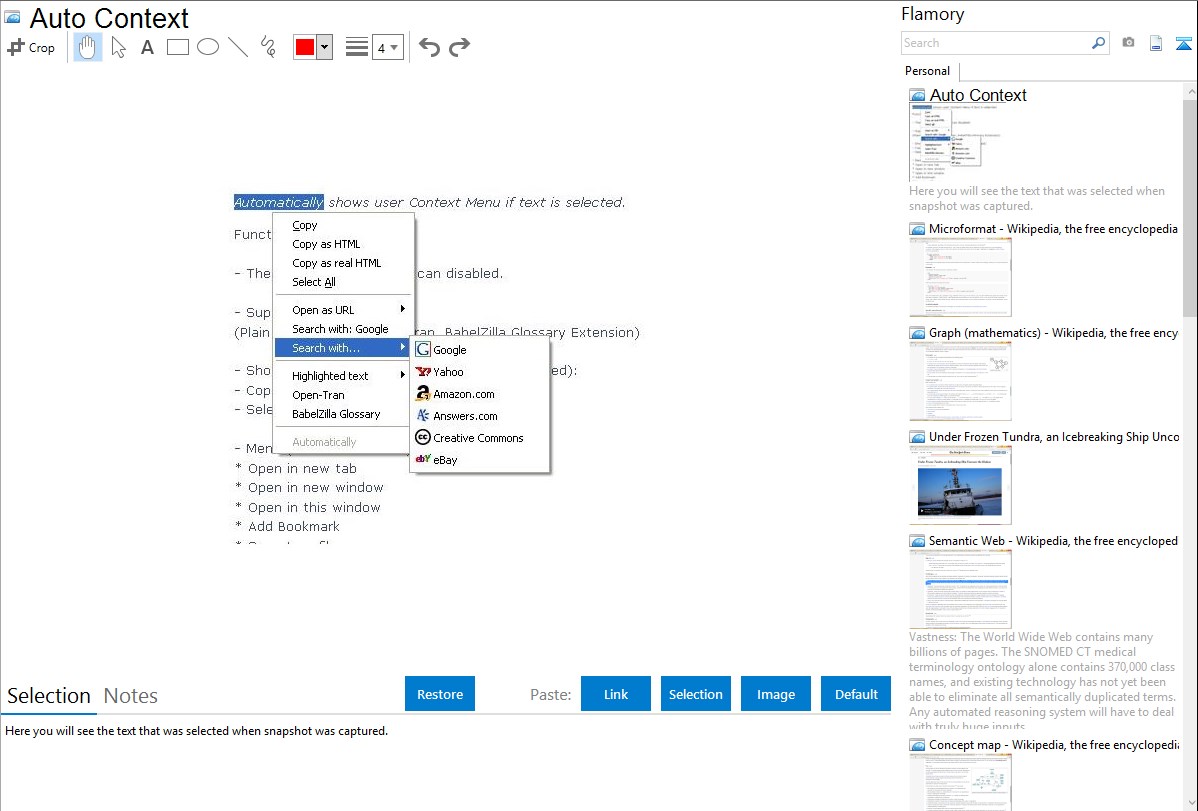Image resolution: width=1198 pixels, height=811 pixels.
Task: Redo the last annotation
Action: 459,47
